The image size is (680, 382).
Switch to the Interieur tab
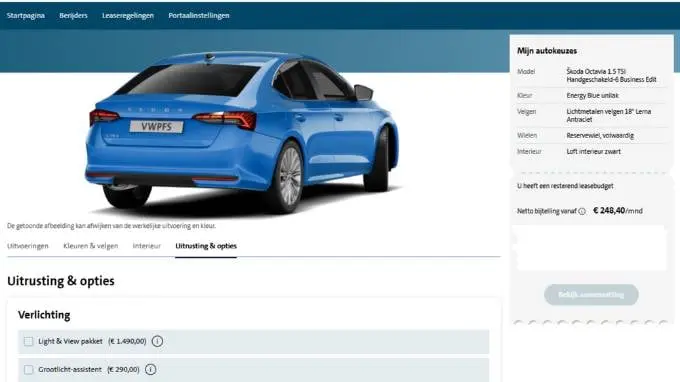point(147,246)
